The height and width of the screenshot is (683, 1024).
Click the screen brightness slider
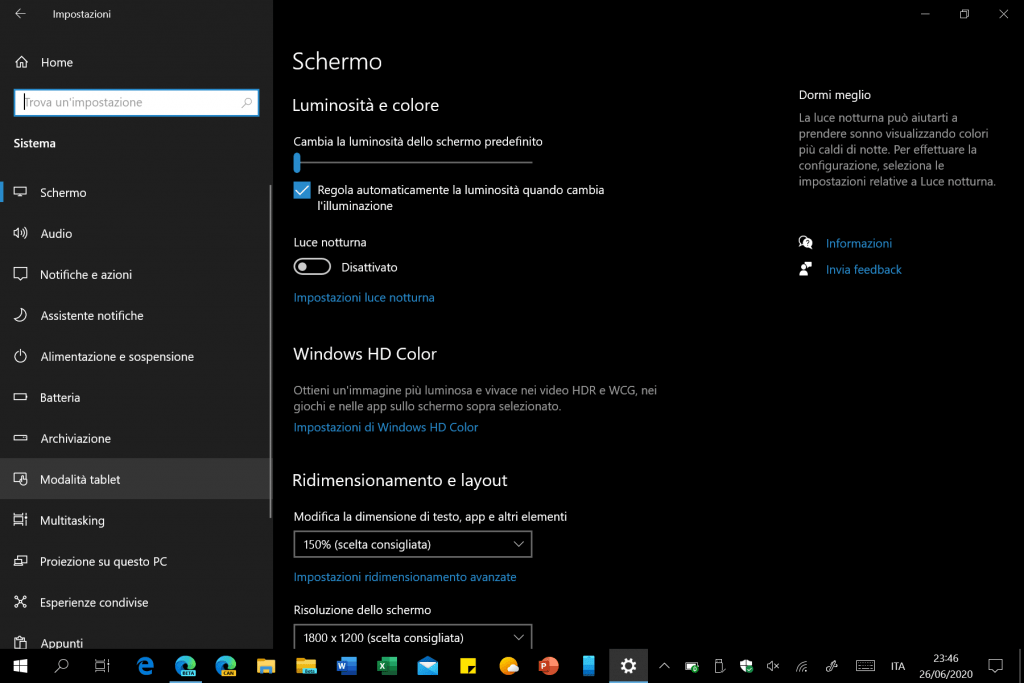(x=412, y=162)
